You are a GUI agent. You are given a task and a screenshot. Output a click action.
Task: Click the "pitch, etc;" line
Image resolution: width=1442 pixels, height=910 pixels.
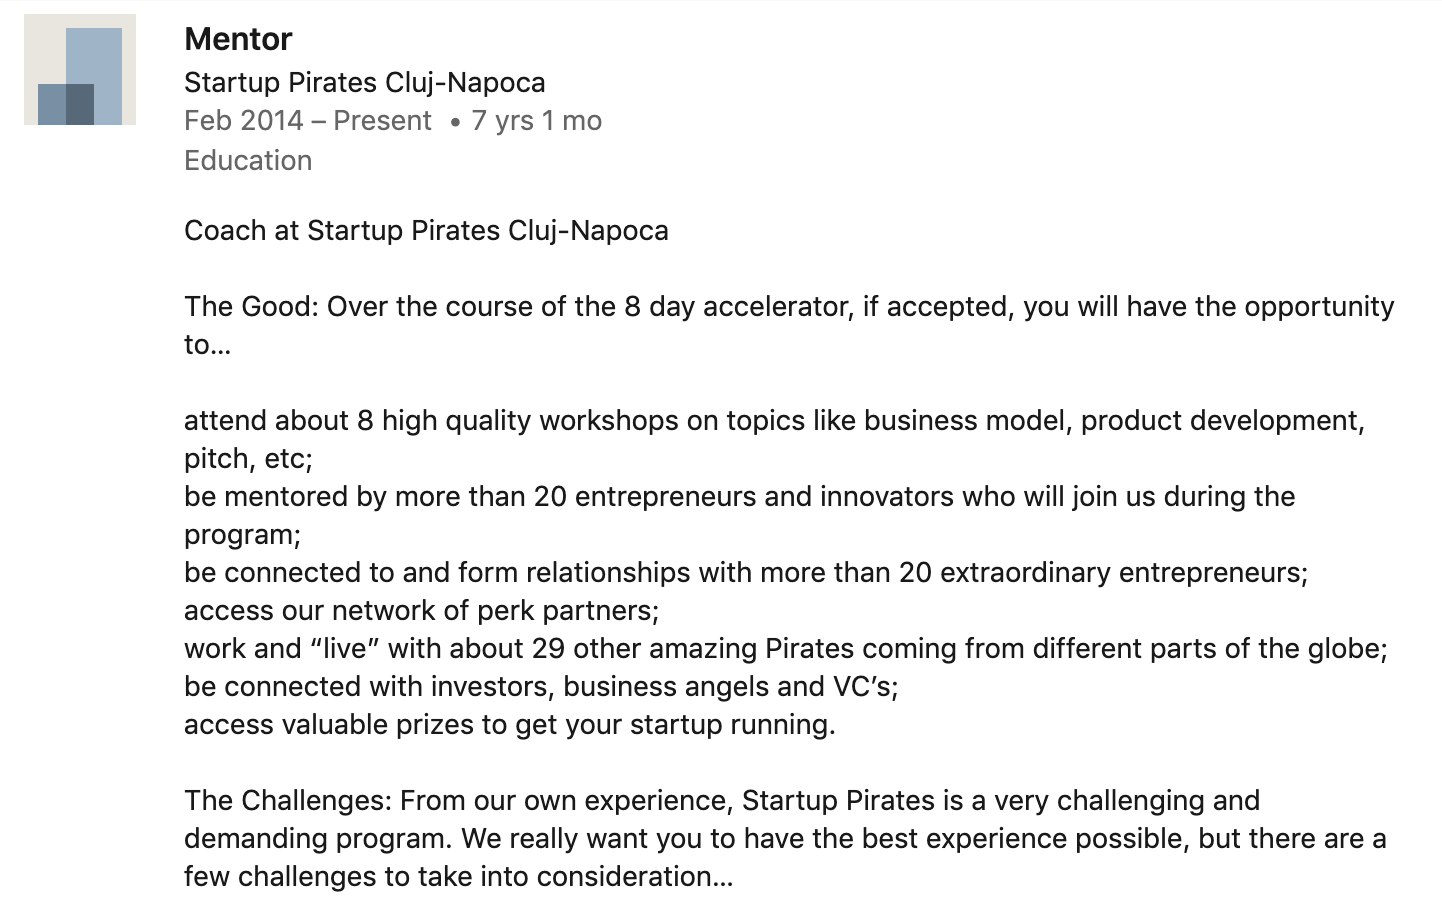pyautogui.click(x=248, y=458)
